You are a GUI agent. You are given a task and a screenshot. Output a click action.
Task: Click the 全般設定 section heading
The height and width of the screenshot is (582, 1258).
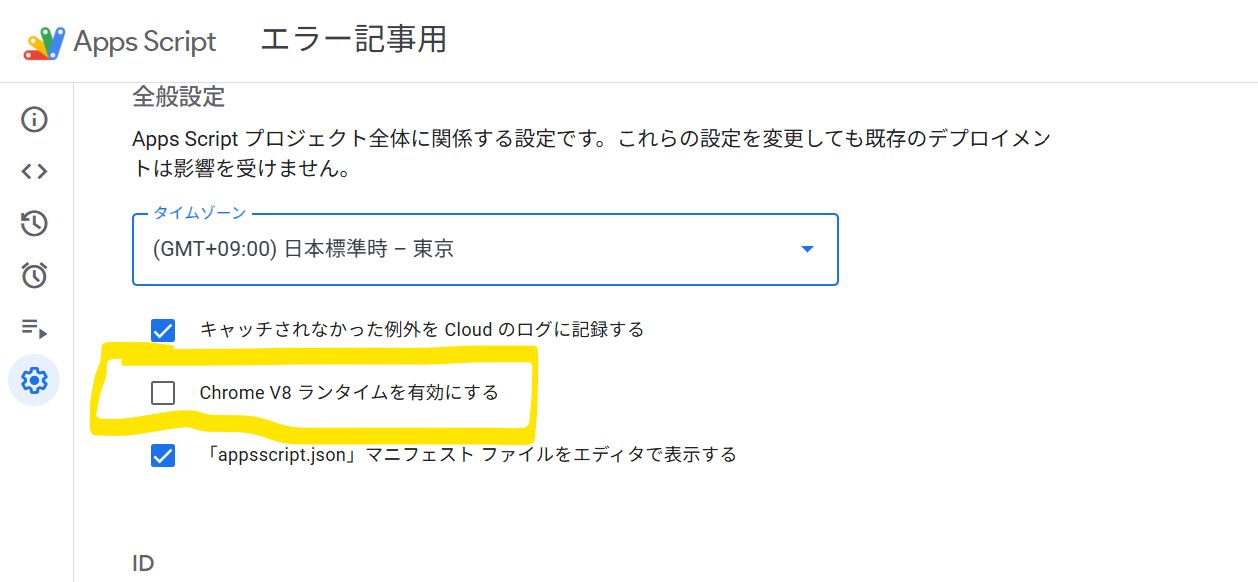pyautogui.click(x=179, y=97)
